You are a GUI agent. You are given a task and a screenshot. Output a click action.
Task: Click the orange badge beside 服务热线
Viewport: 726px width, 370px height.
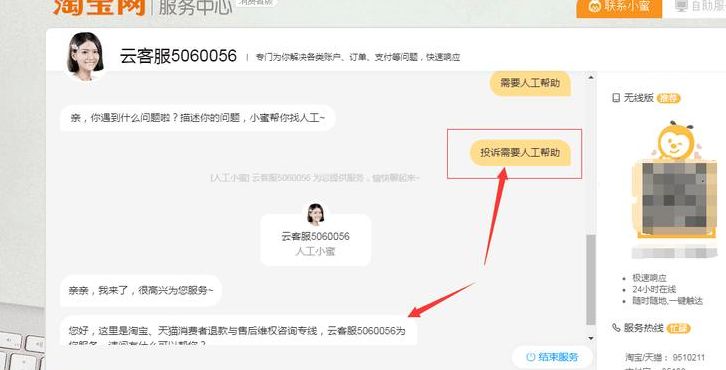point(679,328)
